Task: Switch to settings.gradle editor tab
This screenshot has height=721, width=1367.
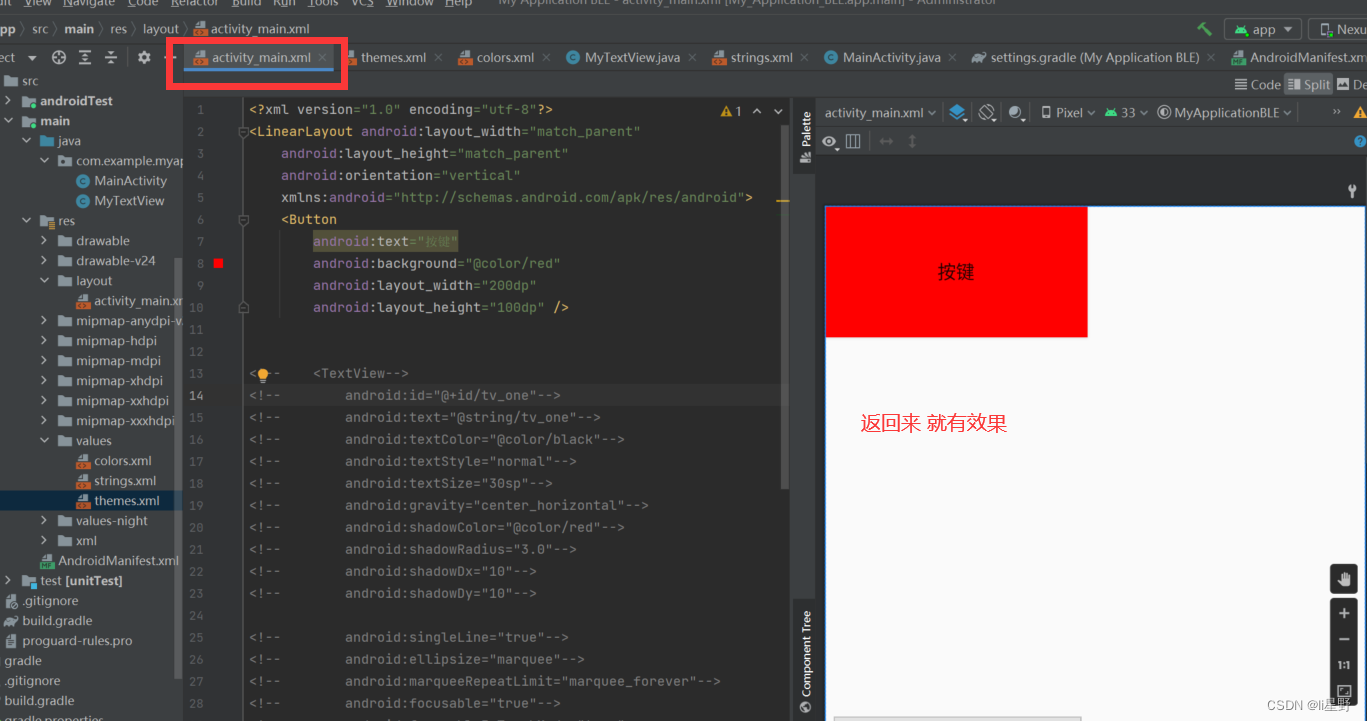Action: (x=1094, y=58)
